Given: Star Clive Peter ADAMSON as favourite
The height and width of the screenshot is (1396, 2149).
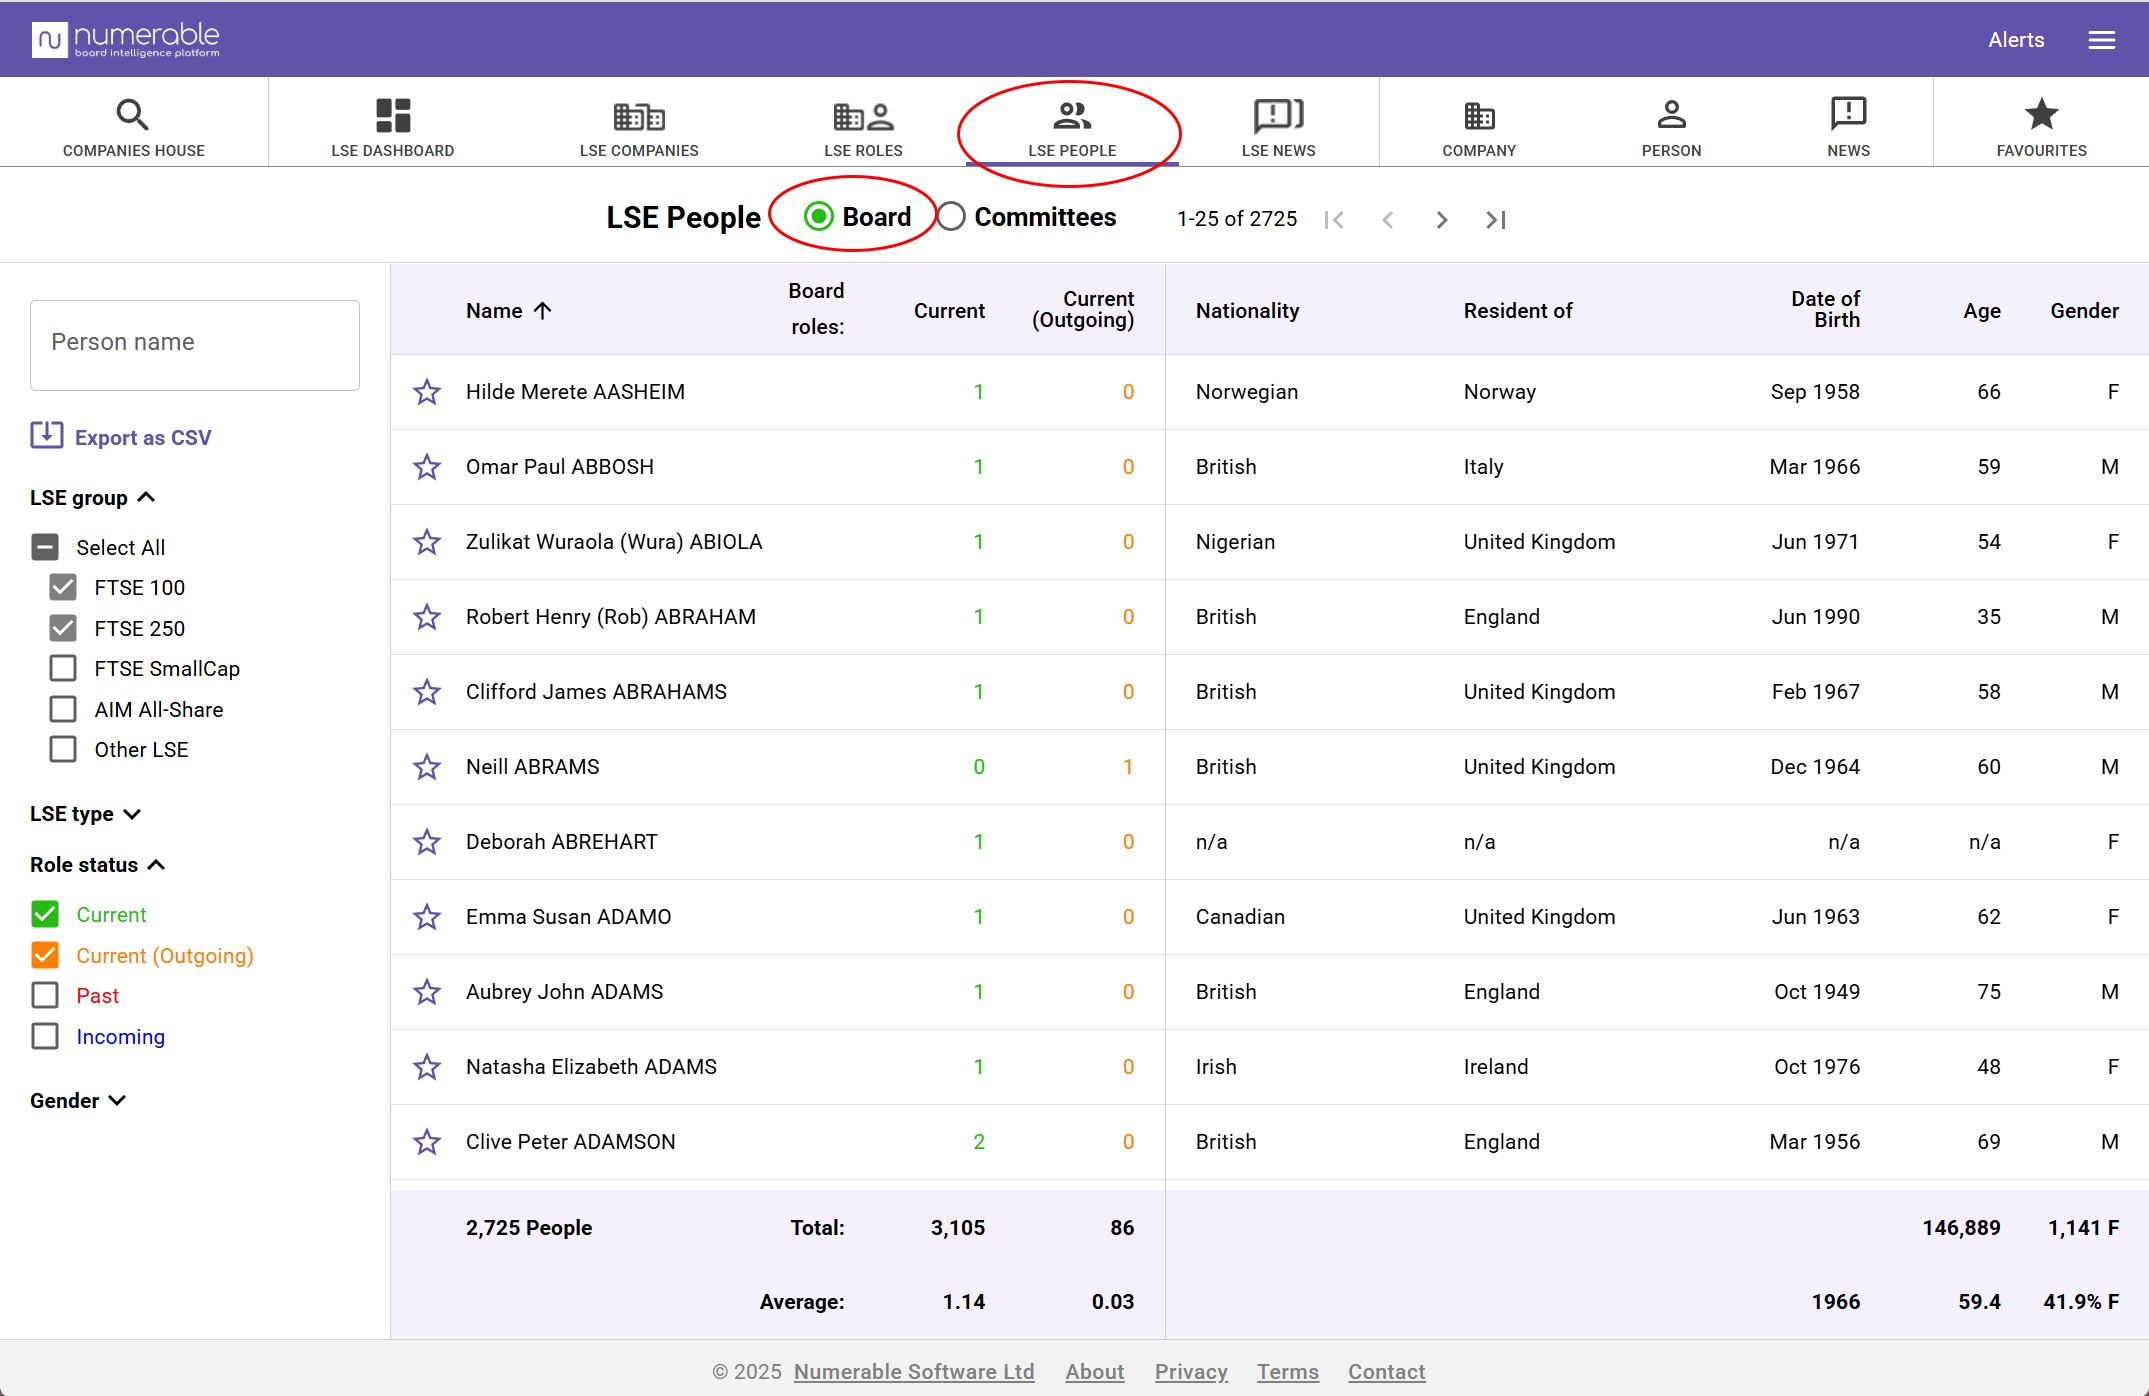Looking at the screenshot, I should pos(427,1142).
